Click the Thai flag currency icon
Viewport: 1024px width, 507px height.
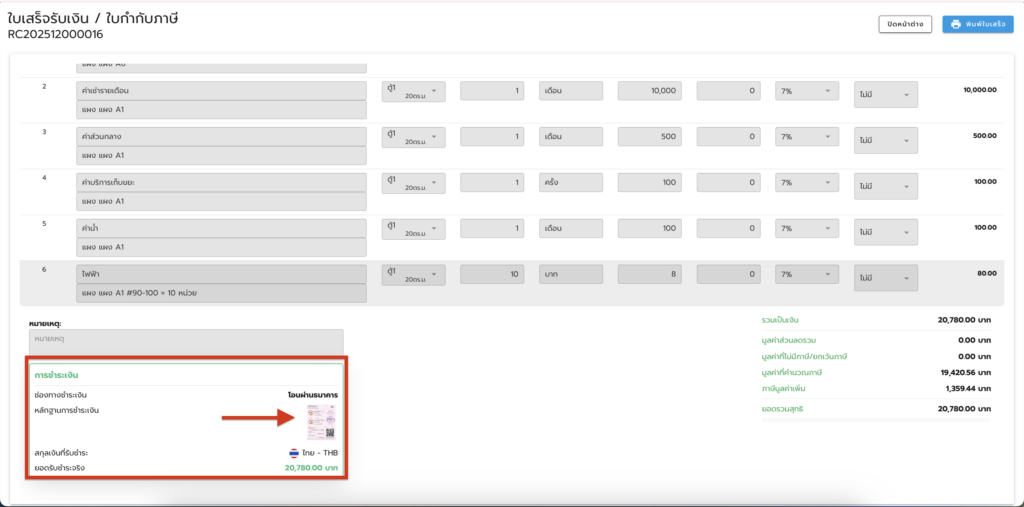pos(293,452)
